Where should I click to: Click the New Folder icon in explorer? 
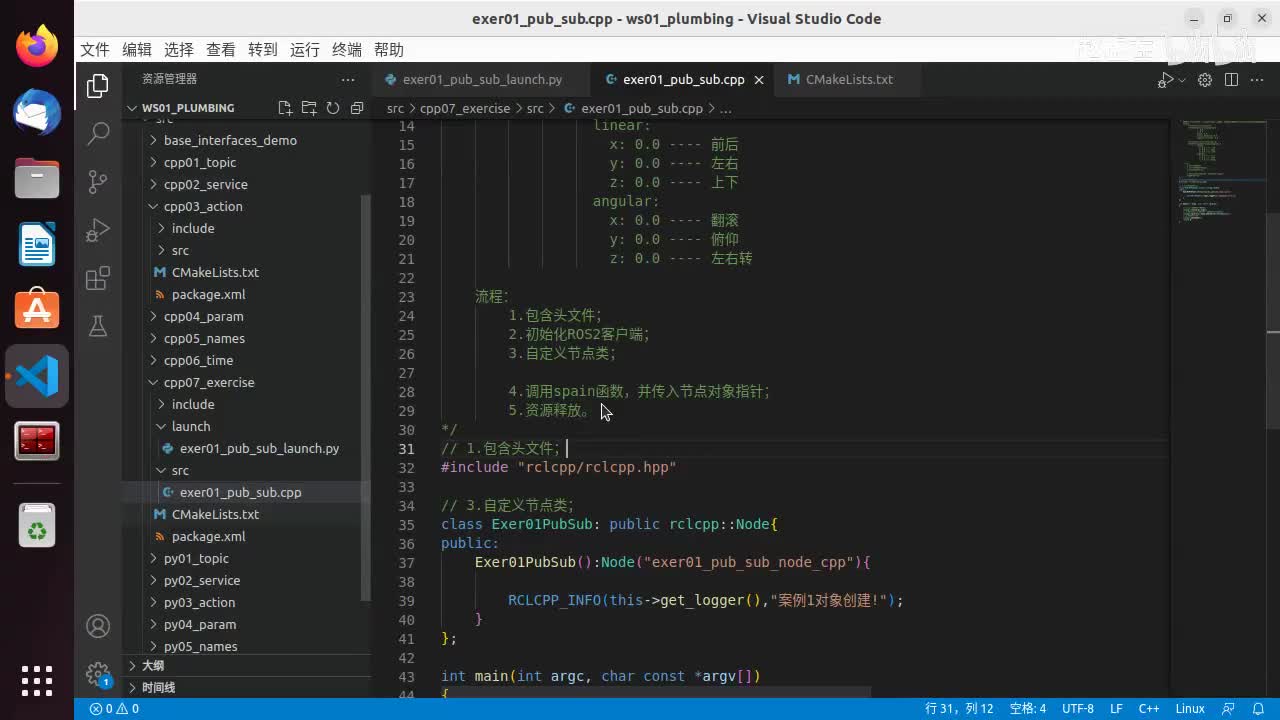(309, 108)
